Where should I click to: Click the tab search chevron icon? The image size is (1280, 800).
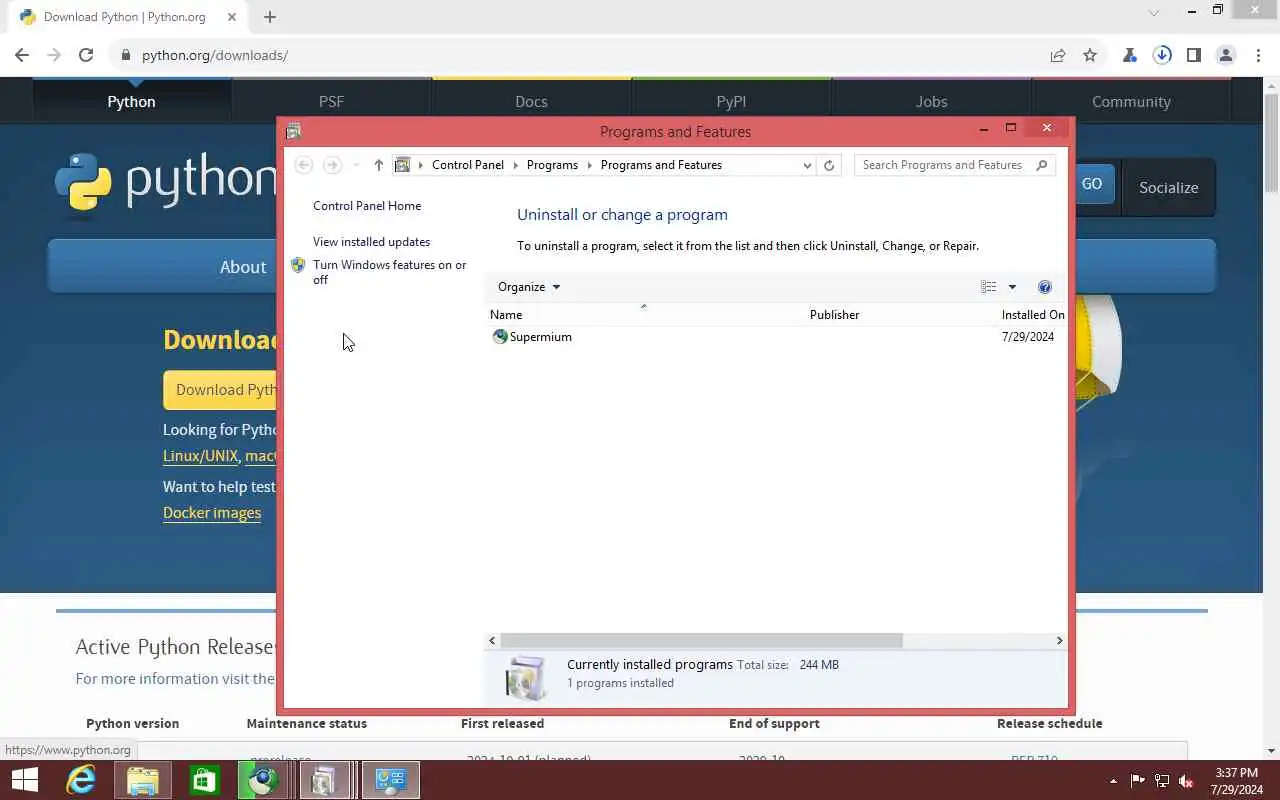coord(1154,13)
